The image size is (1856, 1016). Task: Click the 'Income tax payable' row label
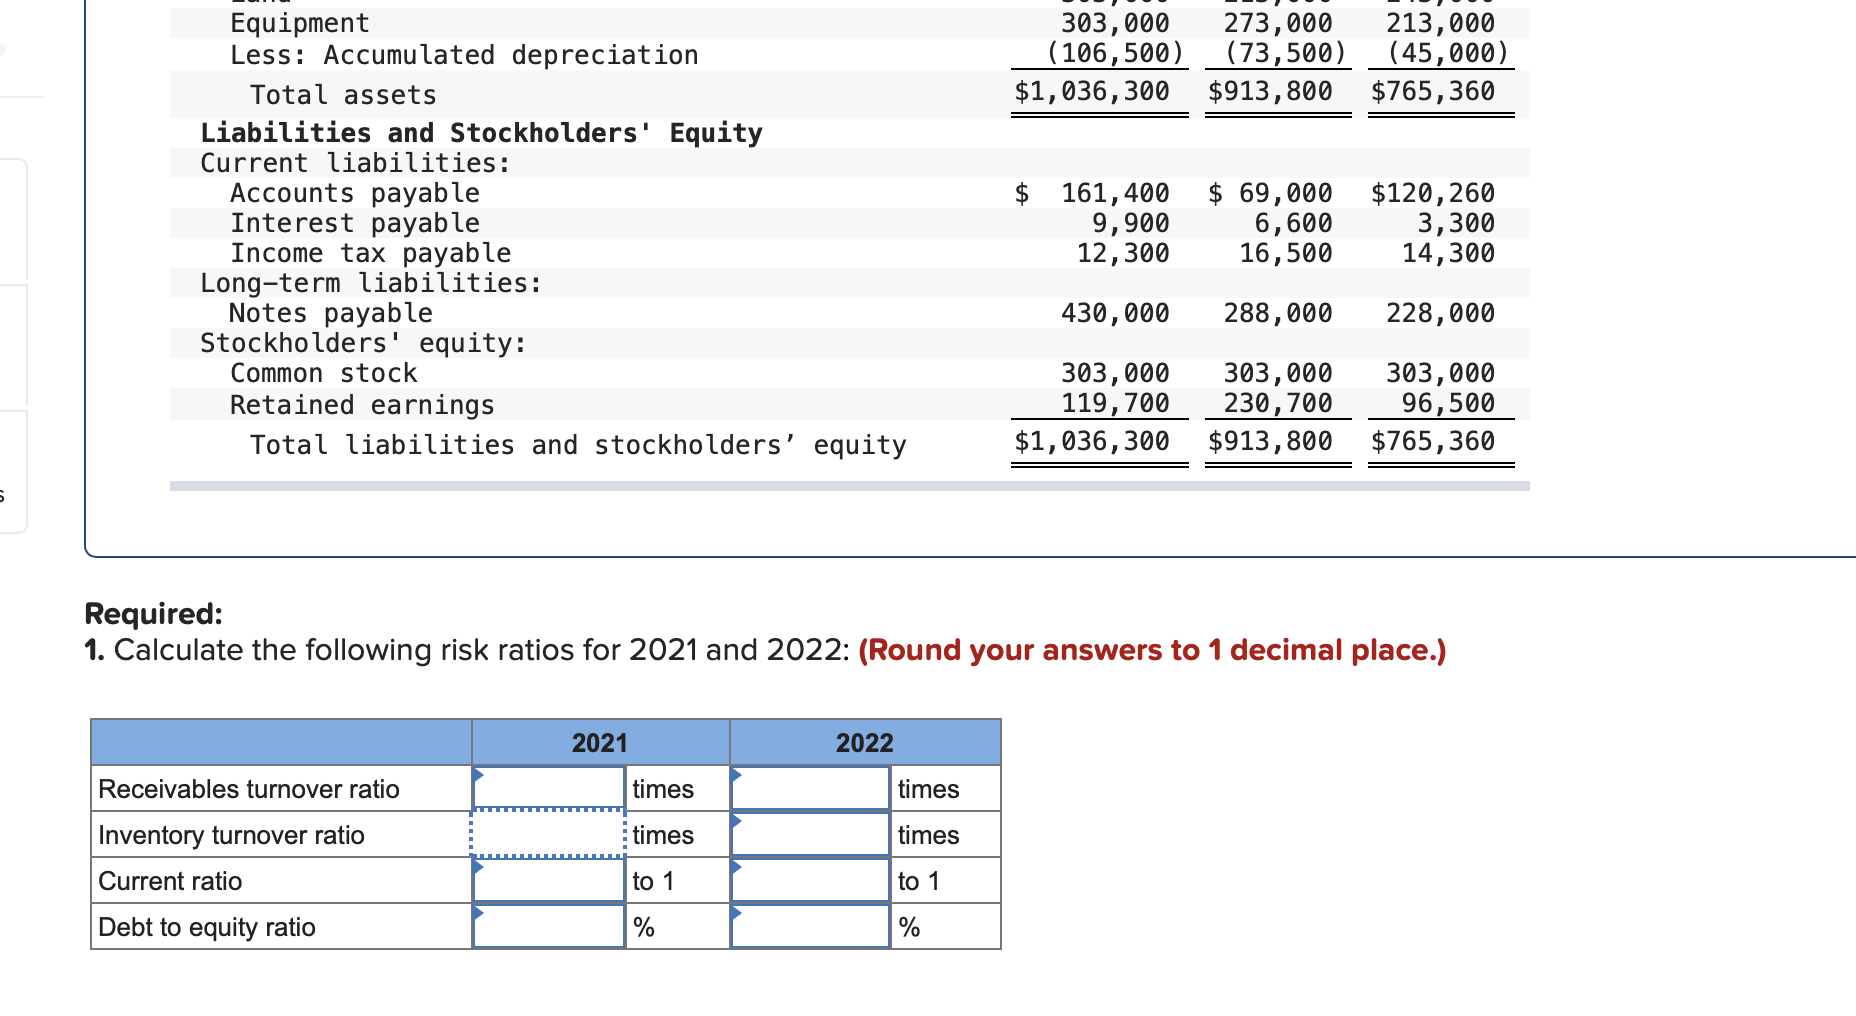pos(370,253)
